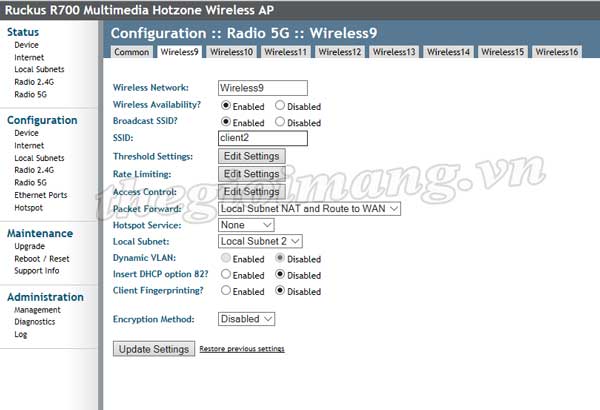This screenshot has width=600, height=410.
Task: Open Status Radio 5G page
Action: pos(31,94)
